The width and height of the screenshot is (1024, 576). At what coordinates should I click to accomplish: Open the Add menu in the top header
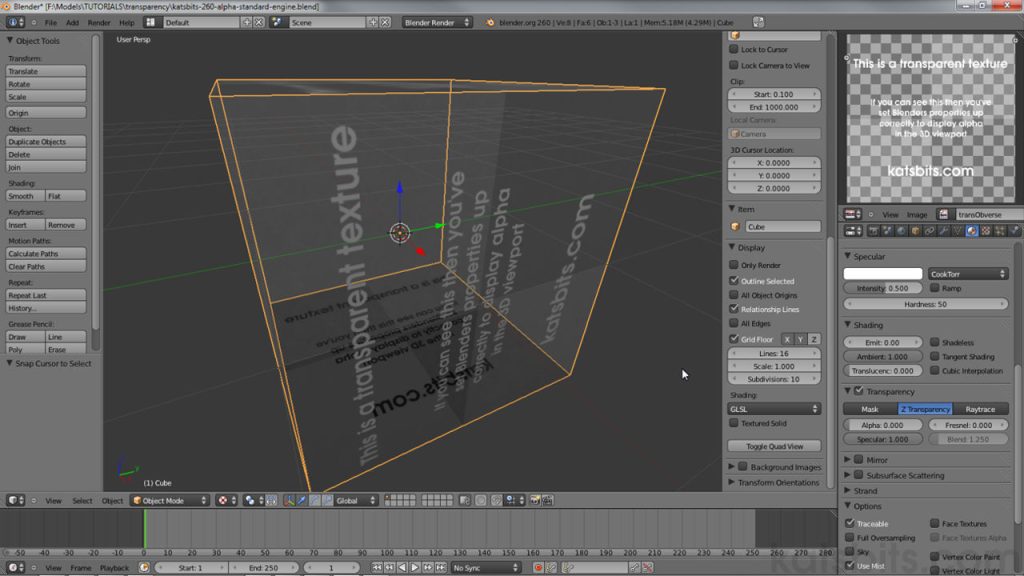pyautogui.click(x=75, y=22)
